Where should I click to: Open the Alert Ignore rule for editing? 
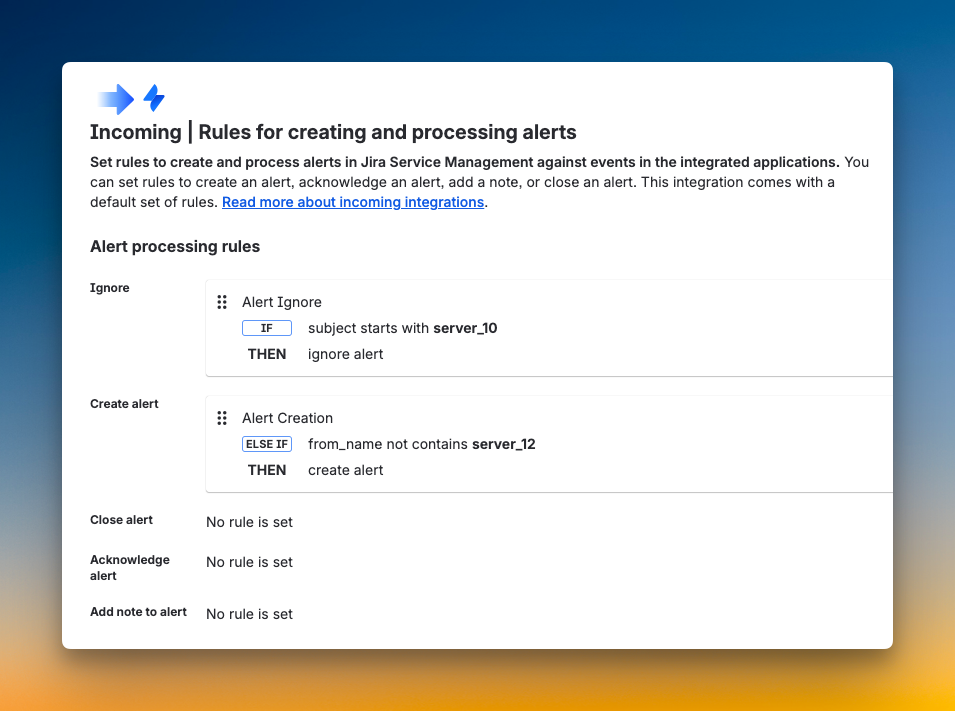click(x=281, y=301)
